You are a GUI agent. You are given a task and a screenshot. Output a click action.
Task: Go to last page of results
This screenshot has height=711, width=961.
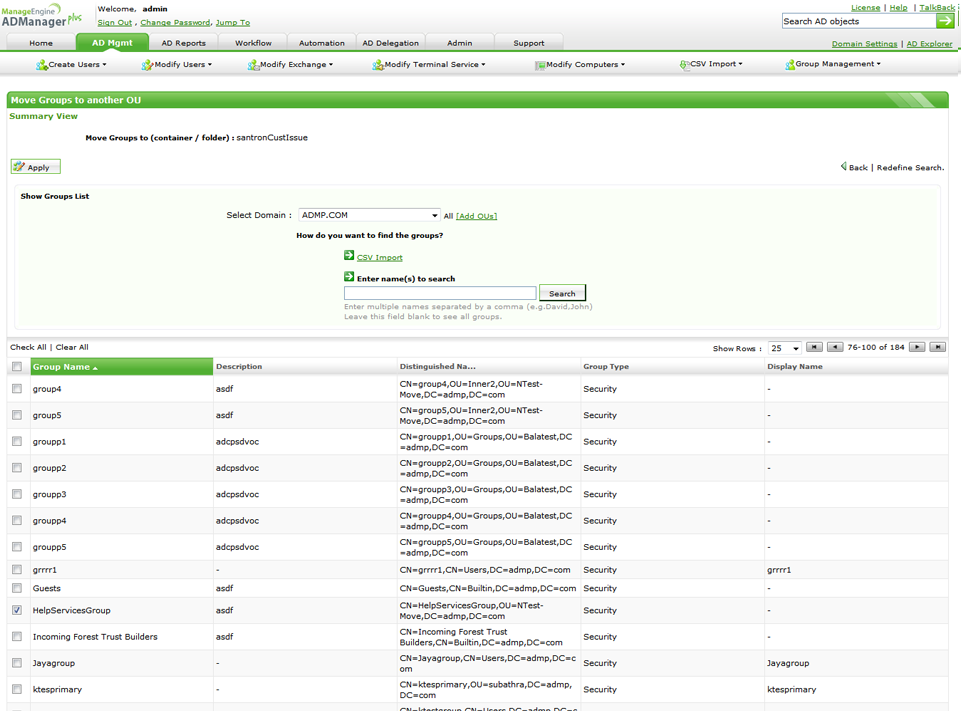(x=938, y=348)
